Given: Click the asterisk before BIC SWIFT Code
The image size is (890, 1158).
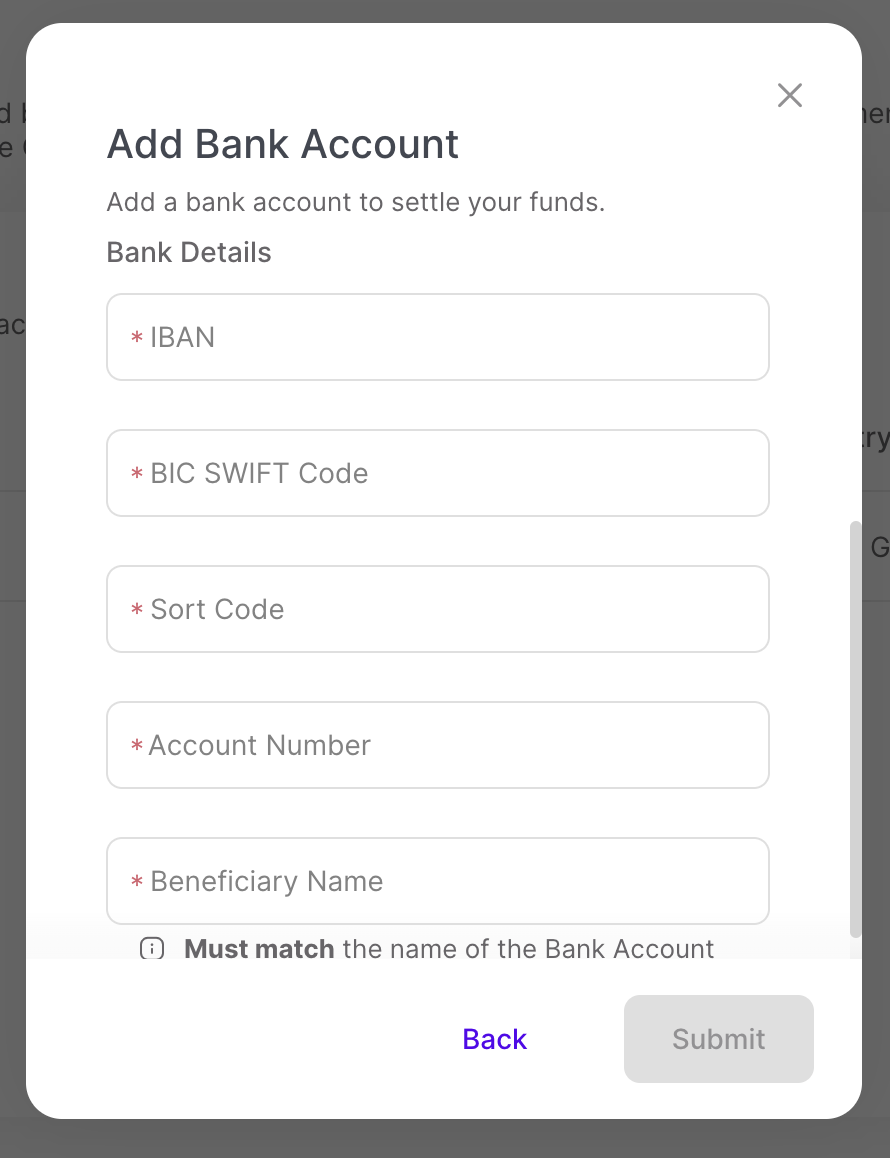Looking at the screenshot, I should (137, 474).
